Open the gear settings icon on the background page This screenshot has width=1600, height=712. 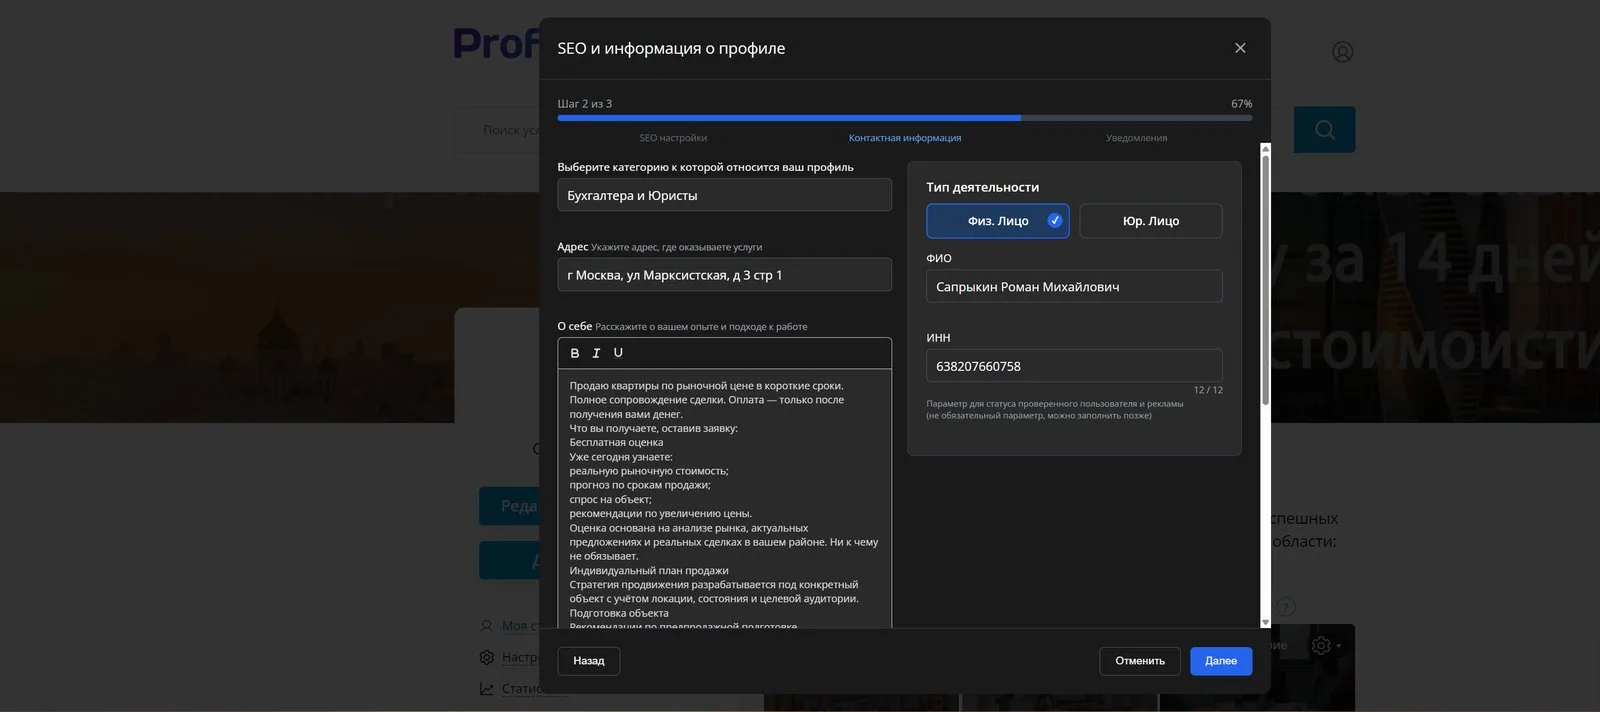(x=1321, y=646)
